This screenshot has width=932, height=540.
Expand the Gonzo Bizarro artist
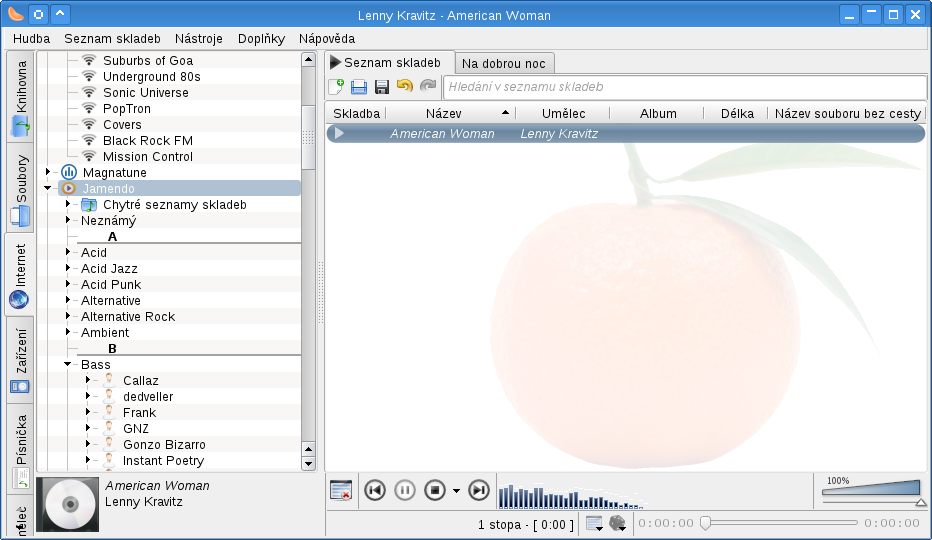tap(88, 444)
